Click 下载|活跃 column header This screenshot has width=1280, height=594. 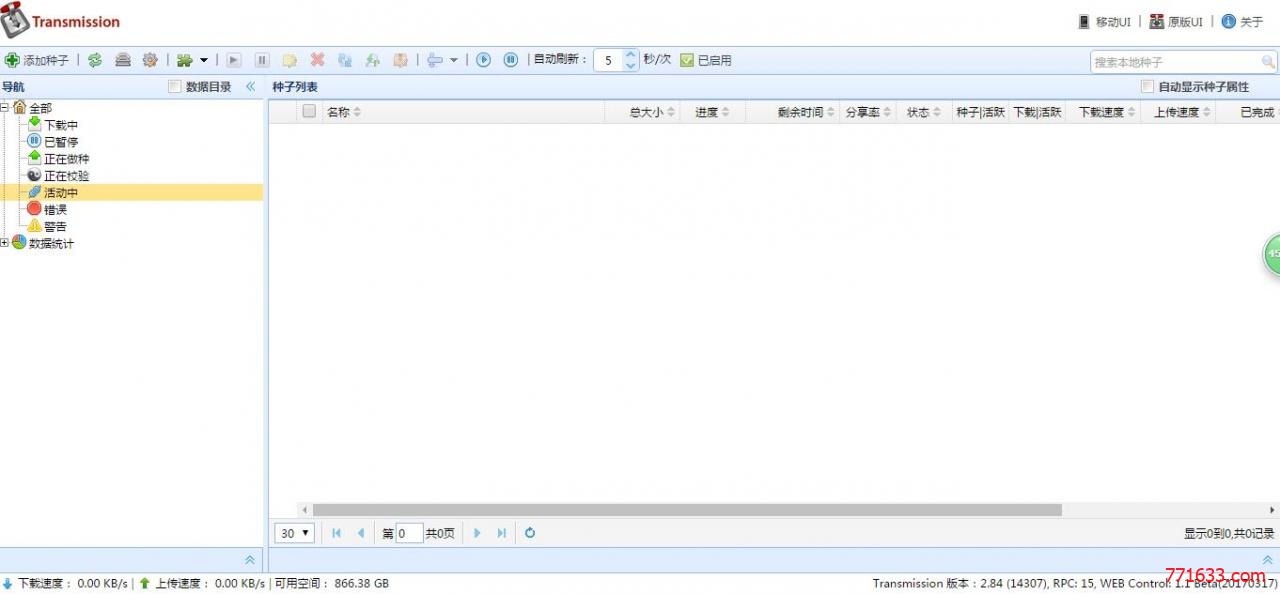pyautogui.click(x=1037, y=112)
